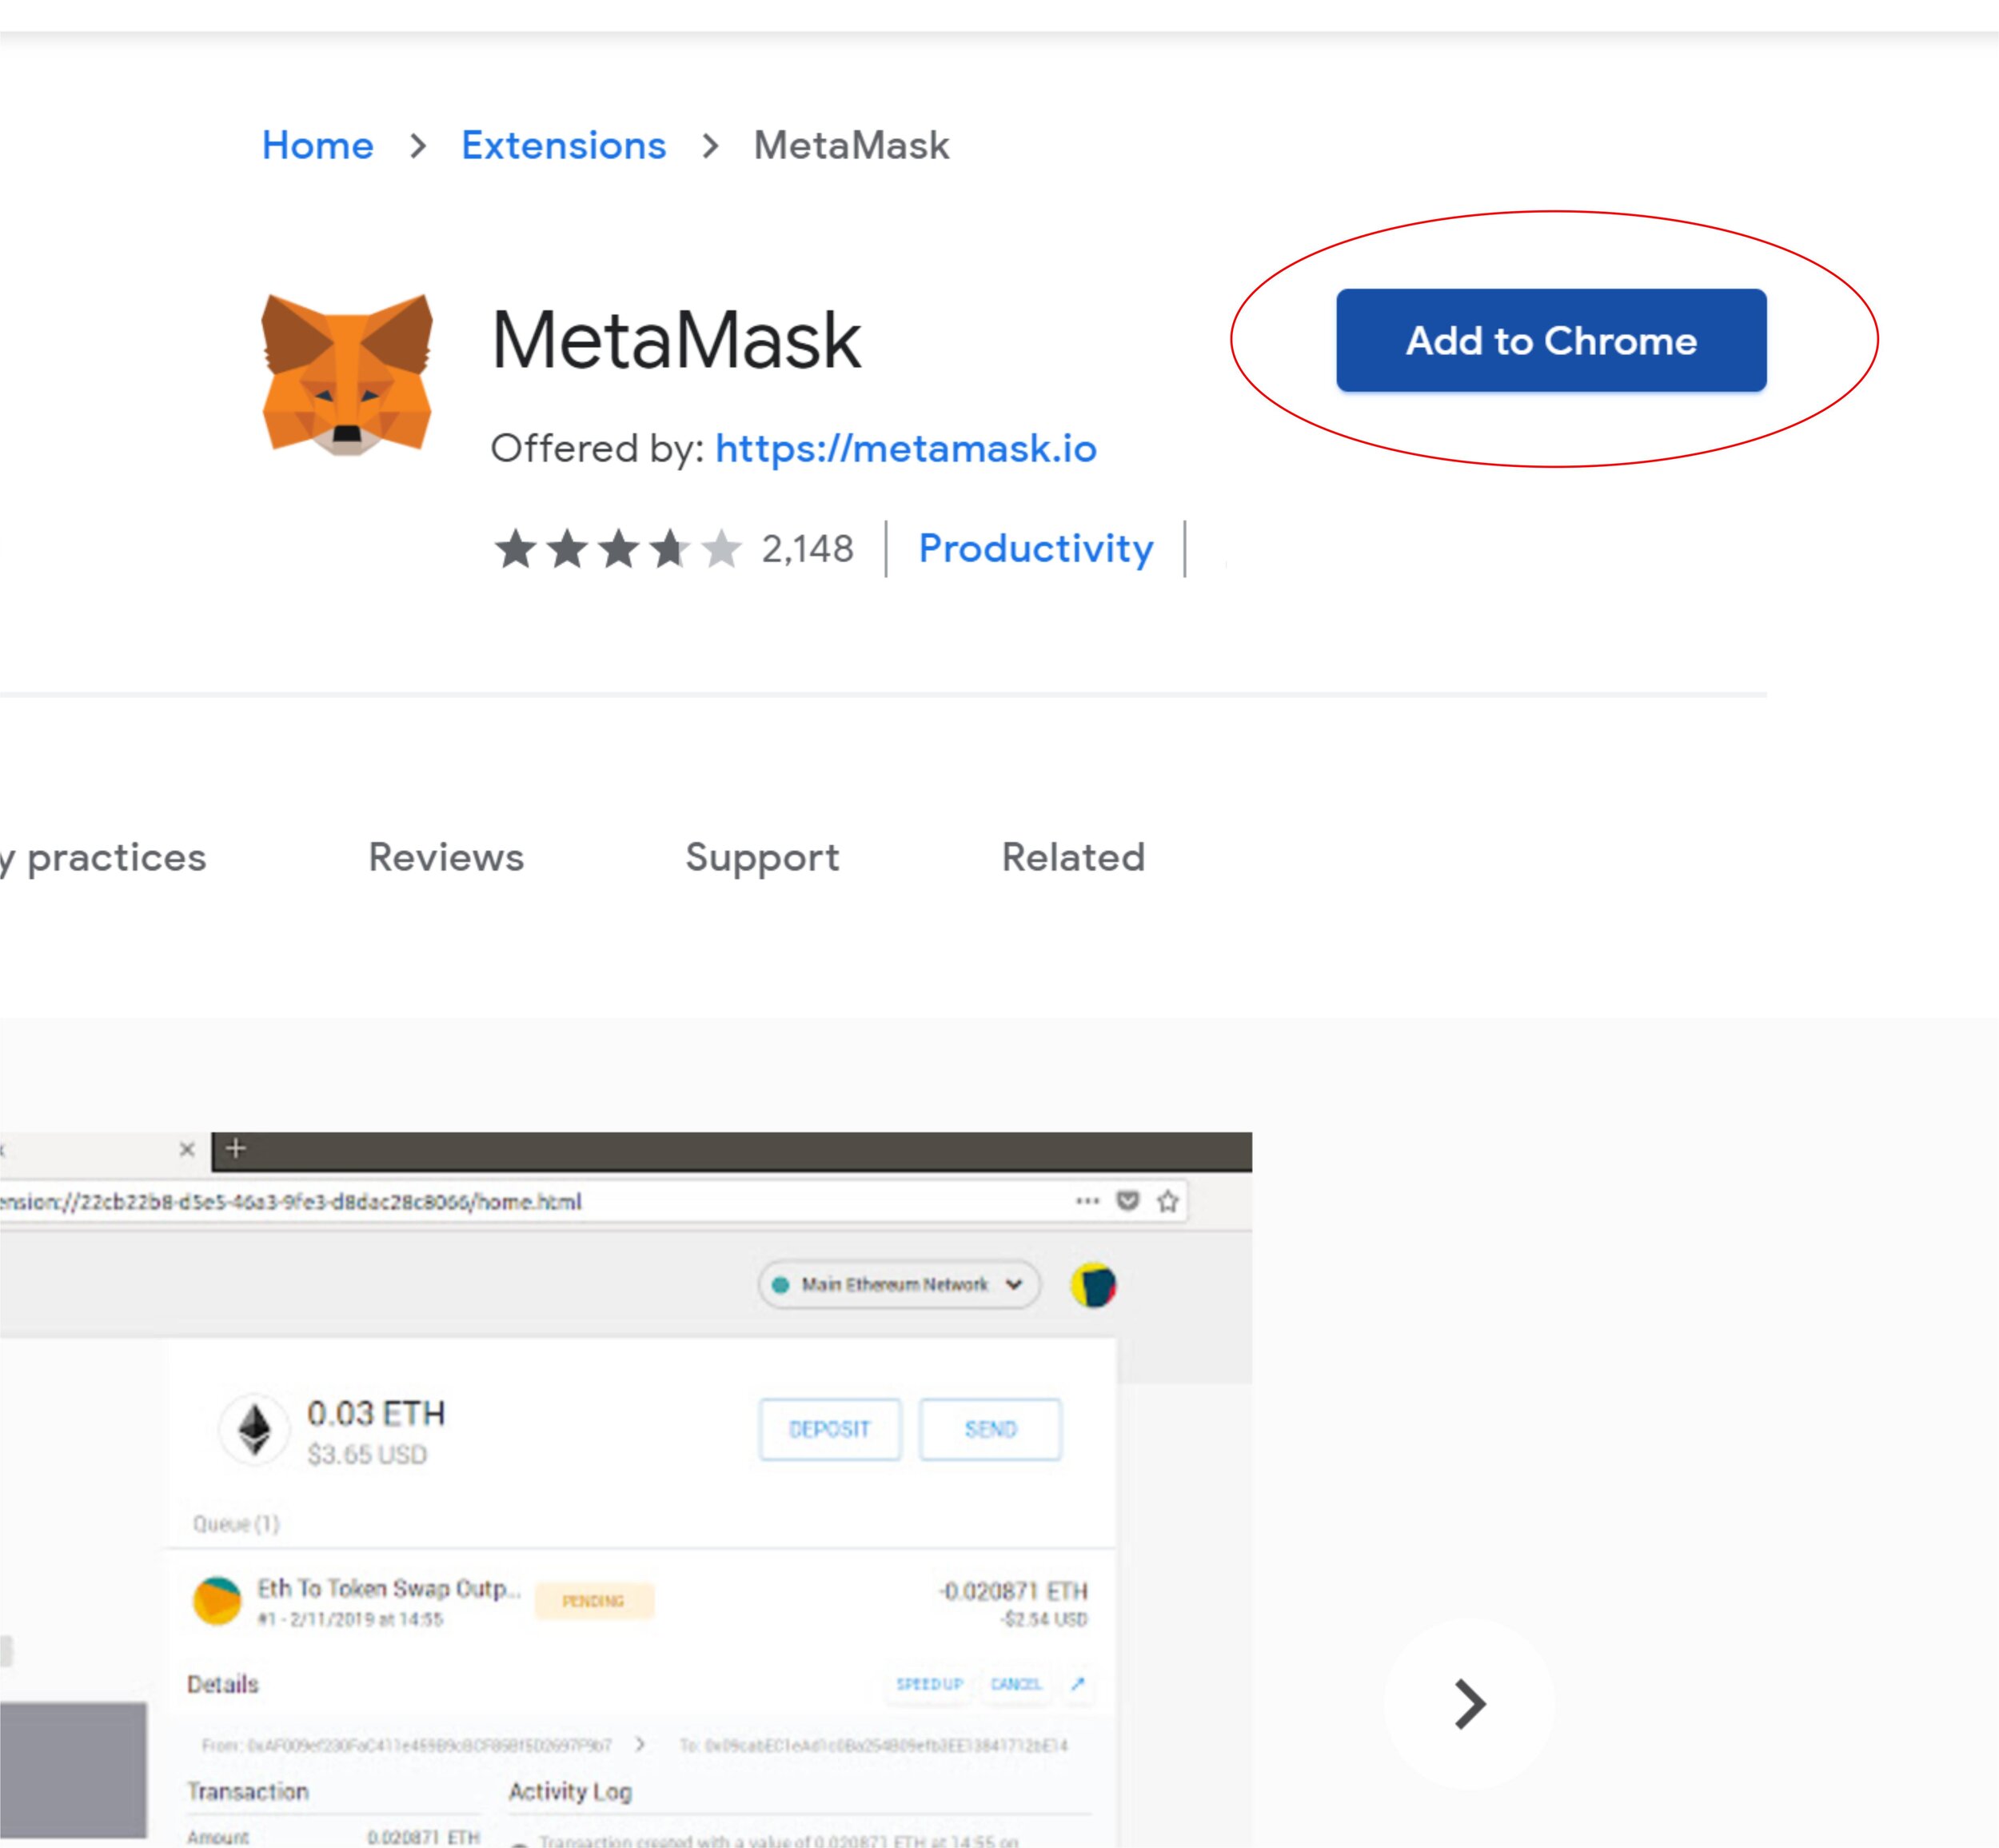Click the Ethereum diamond logo icon
The image size is (1999, 1848).
pos(255,1429)
